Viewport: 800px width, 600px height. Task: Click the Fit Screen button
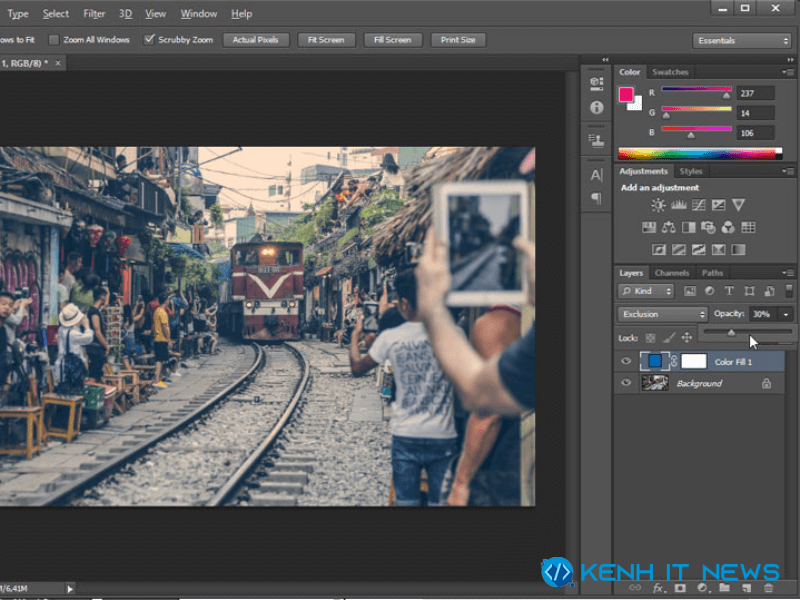pos(326,40)
